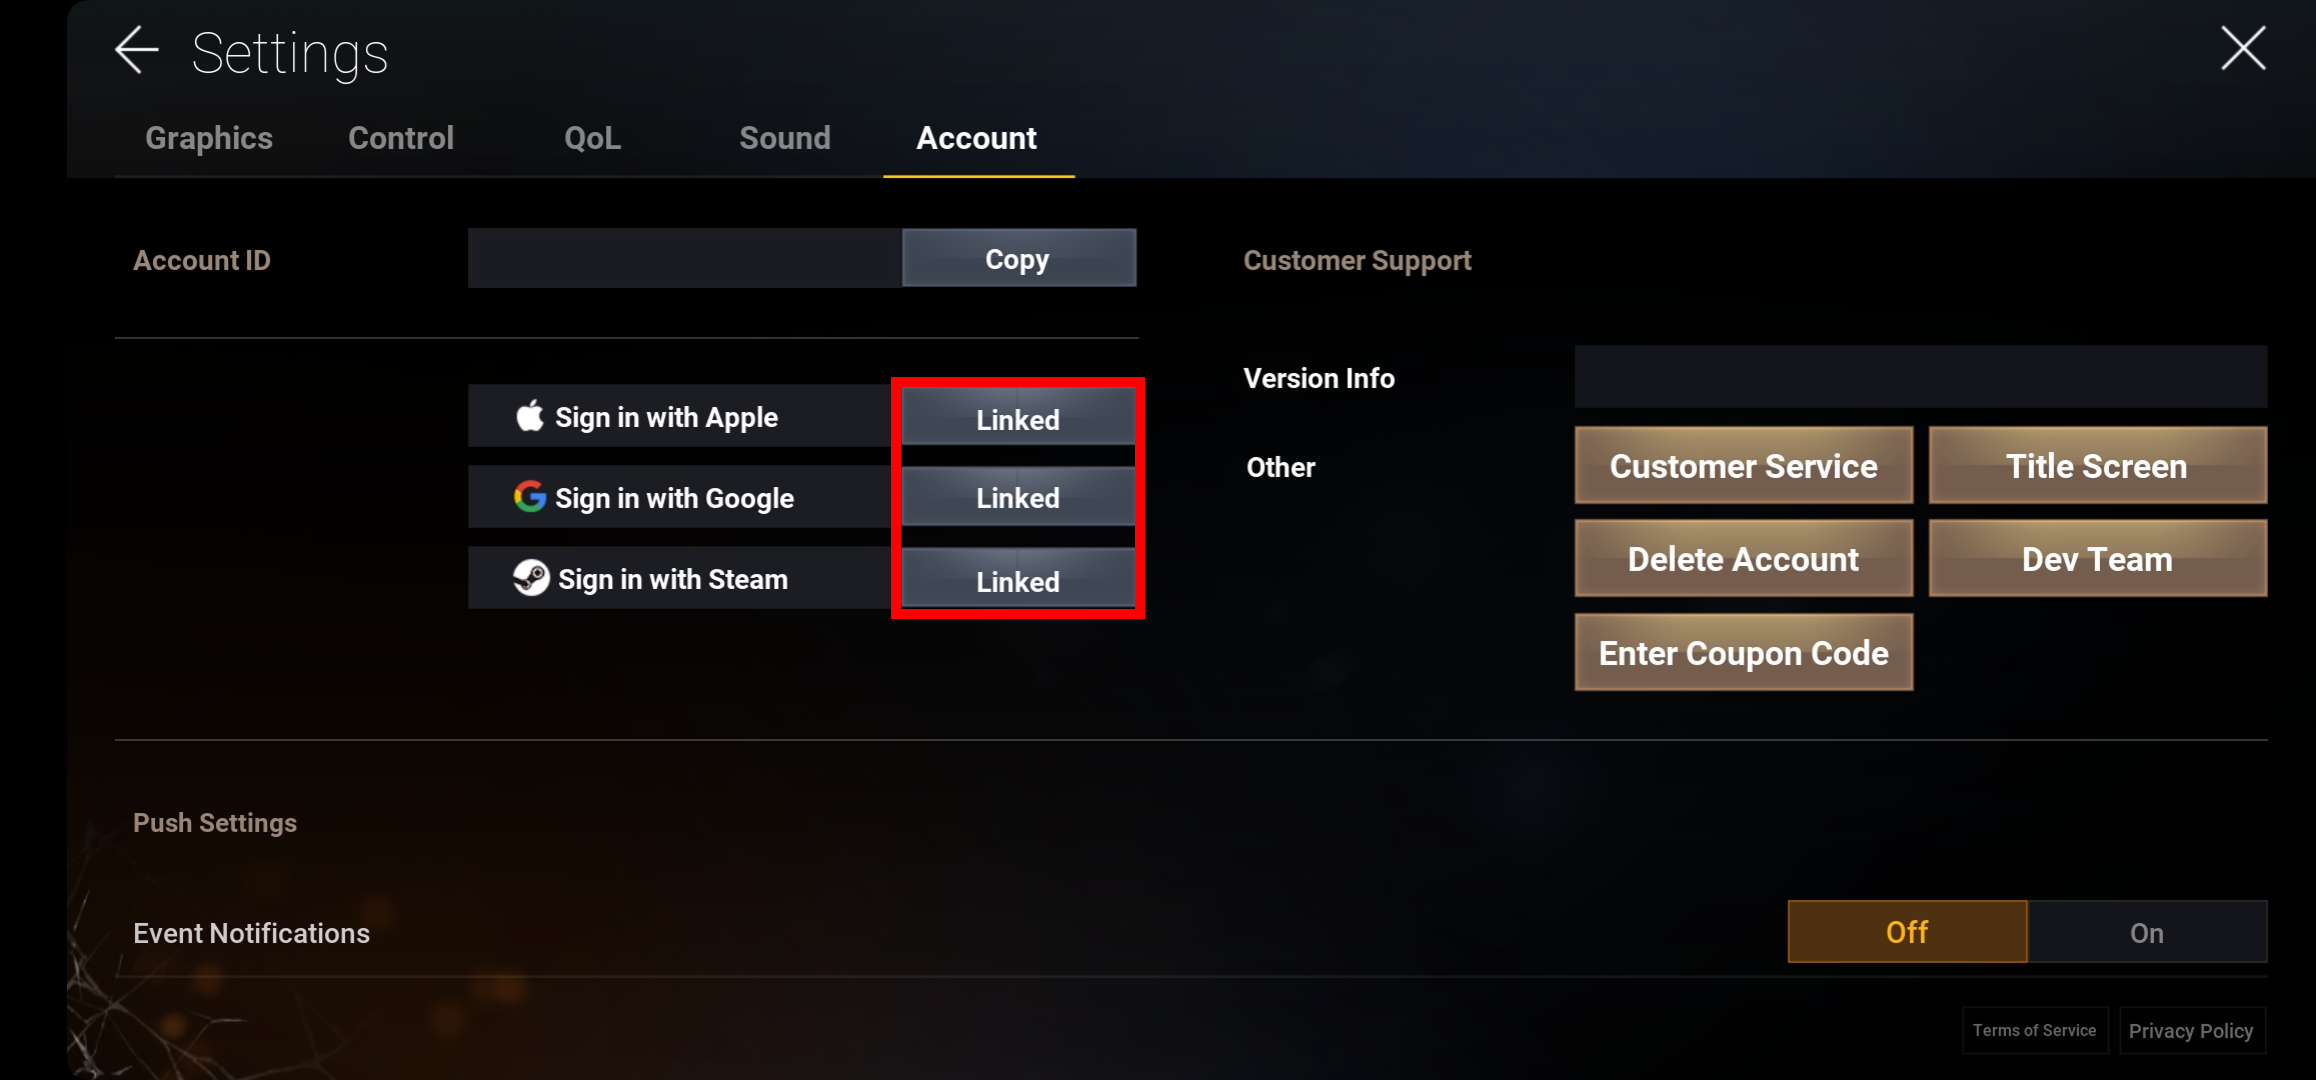Click Linked button for Steam sign-in
Screen dimensions: 2316x1080
click(1018, 580)
